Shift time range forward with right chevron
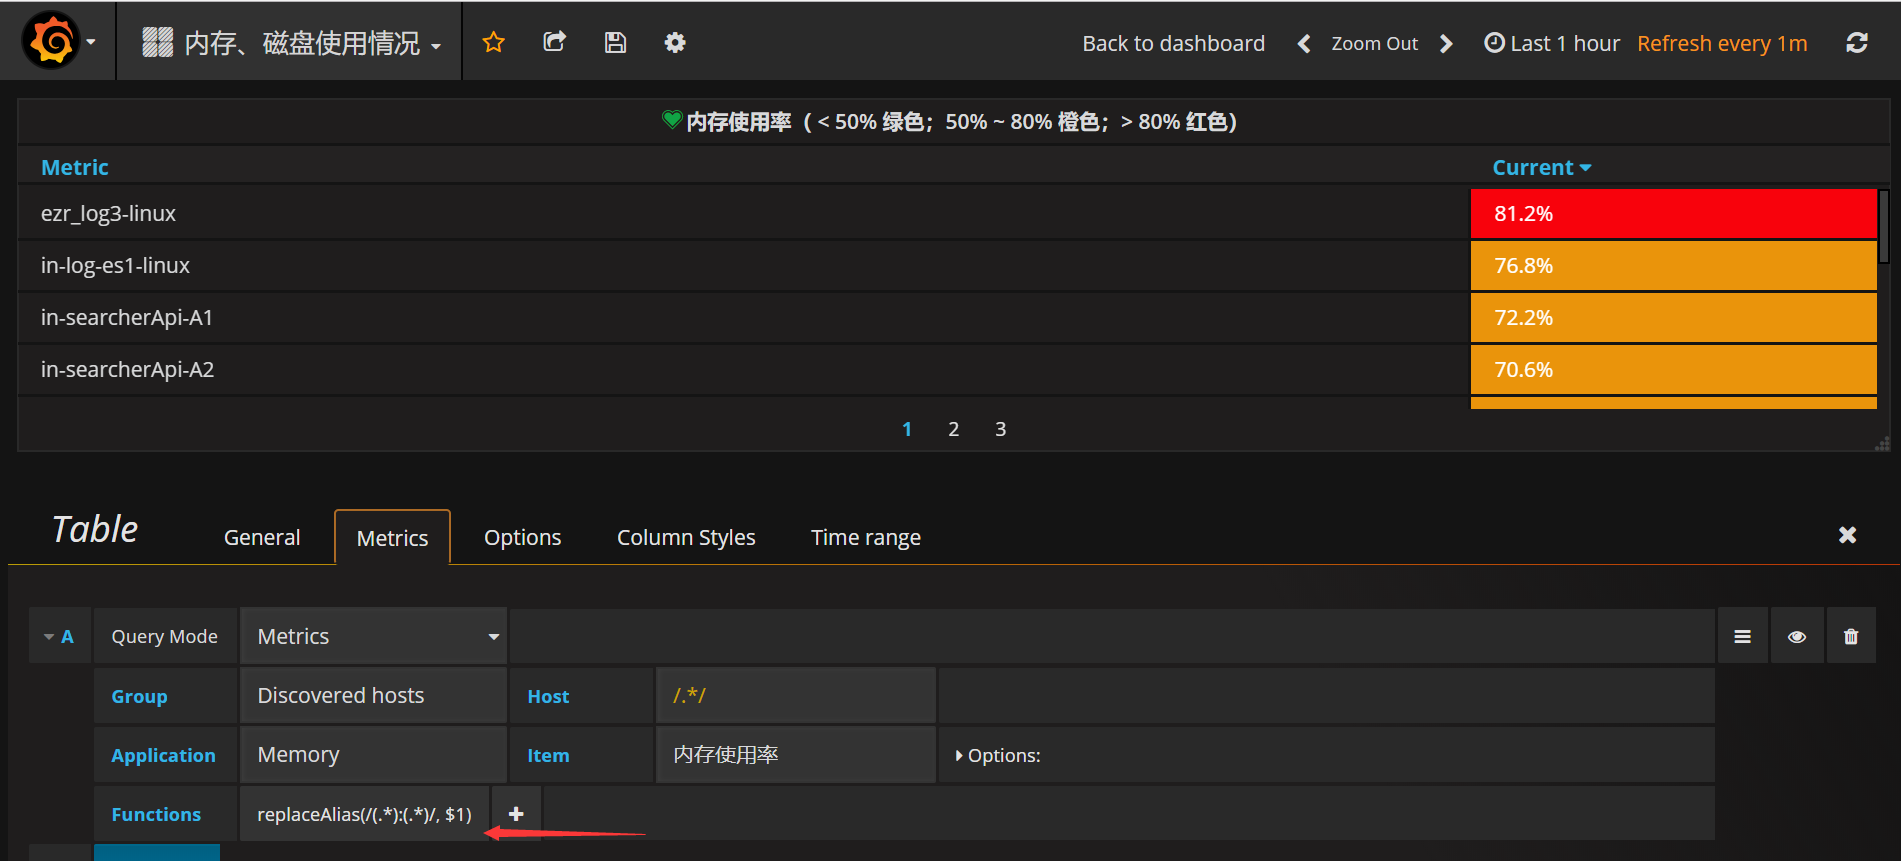 click(x=1446, y=43)
